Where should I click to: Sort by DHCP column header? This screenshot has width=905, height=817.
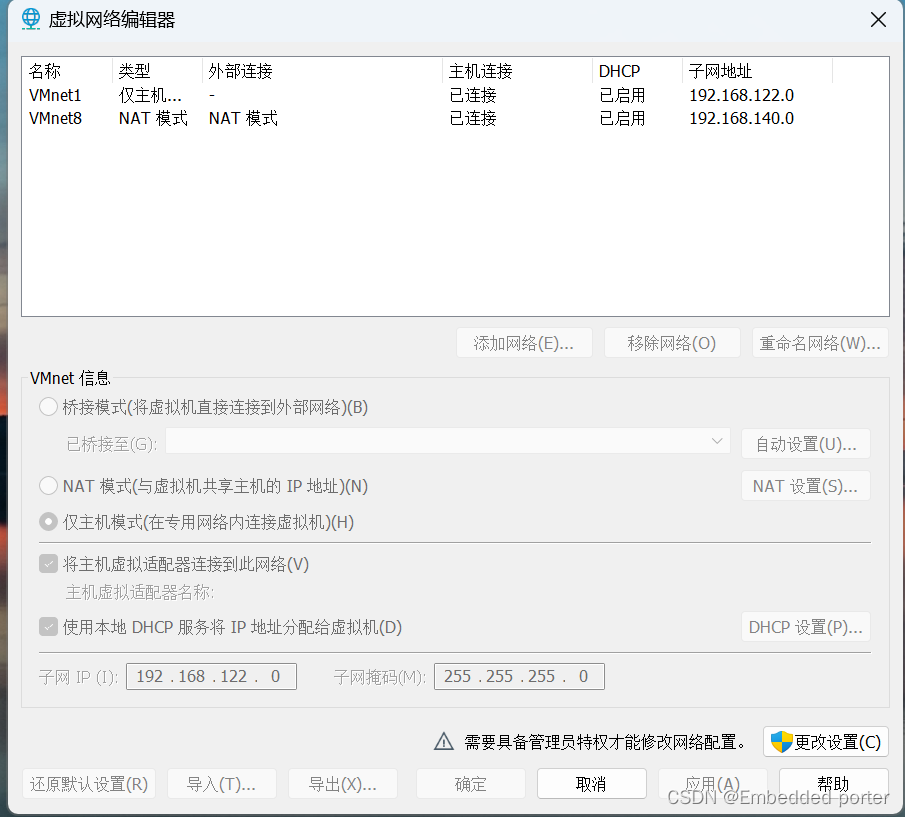[638, 71]
